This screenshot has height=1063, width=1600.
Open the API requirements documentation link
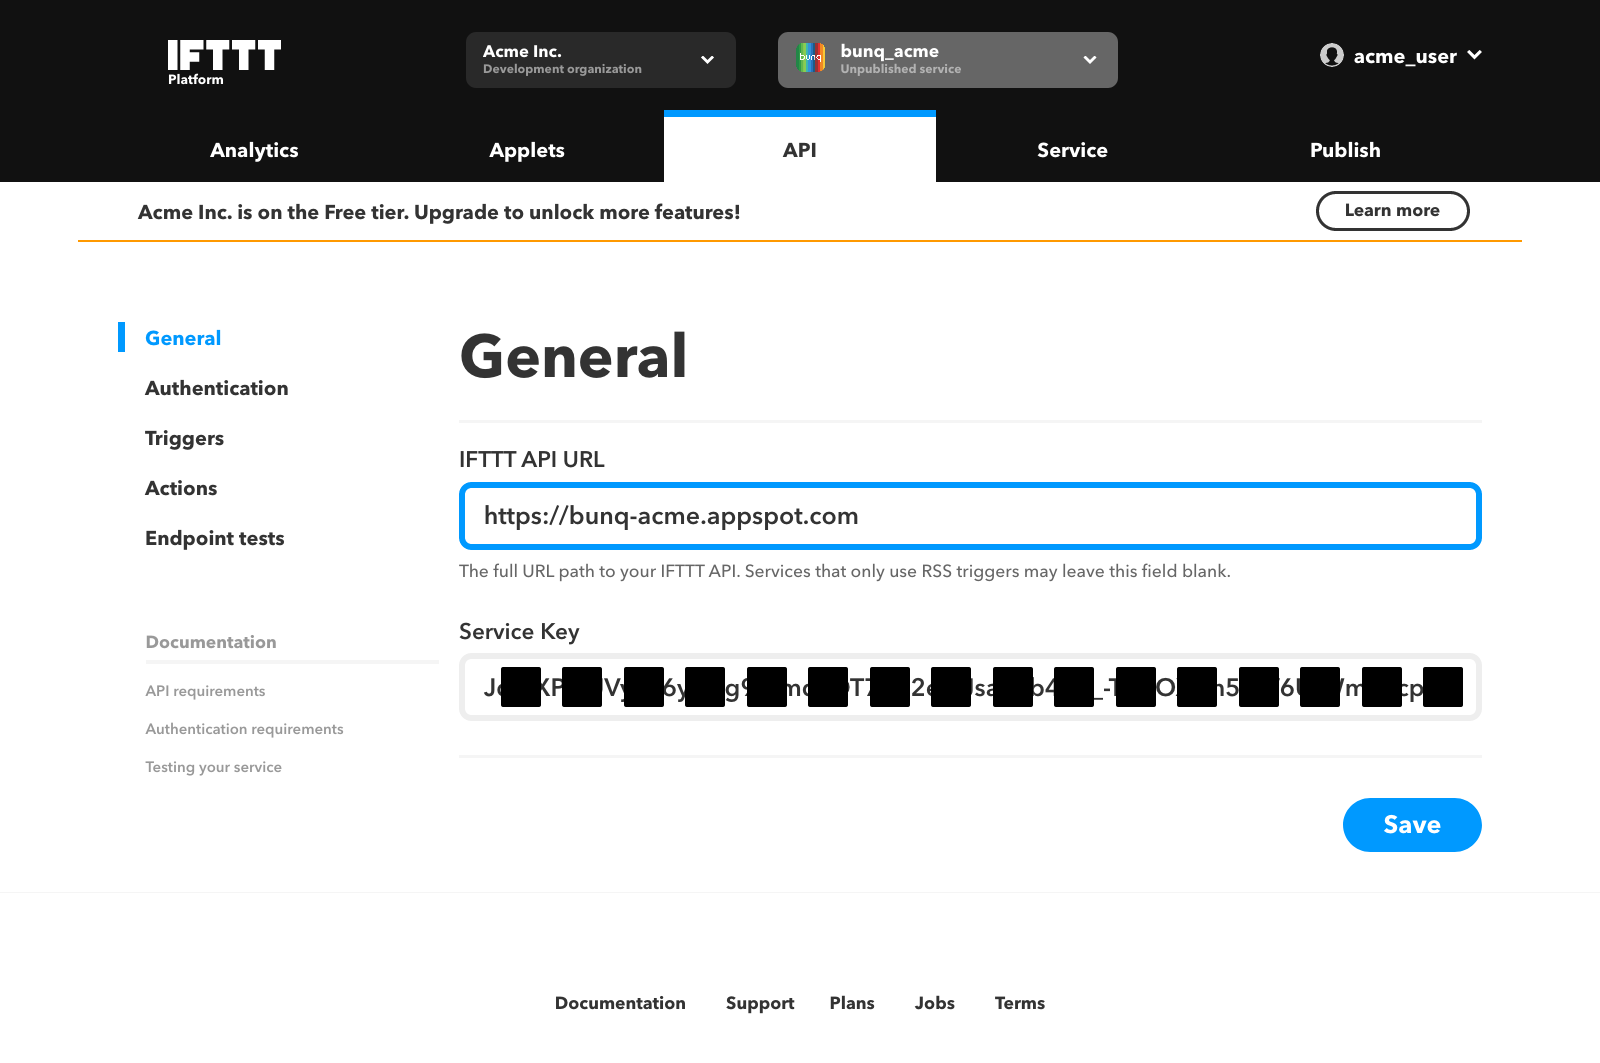click(205, 691)
